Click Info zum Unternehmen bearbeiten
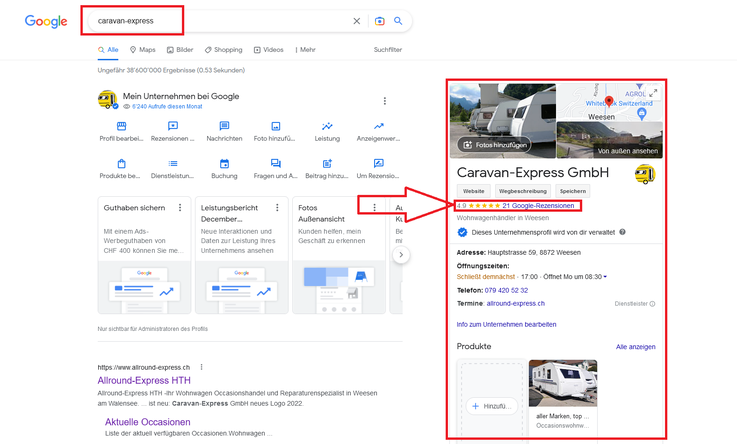737x444 pixels. (506, 325)
